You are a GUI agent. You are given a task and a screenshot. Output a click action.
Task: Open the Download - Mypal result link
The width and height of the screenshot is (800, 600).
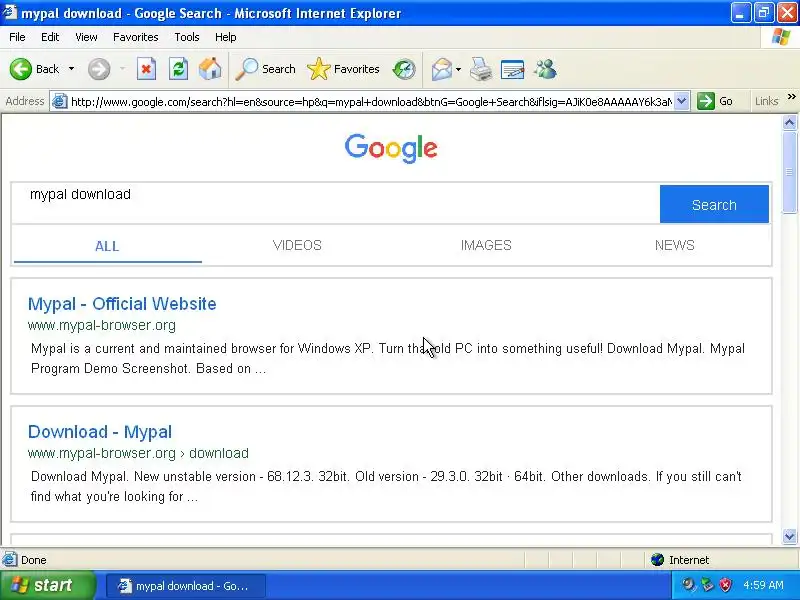point(99,432)
